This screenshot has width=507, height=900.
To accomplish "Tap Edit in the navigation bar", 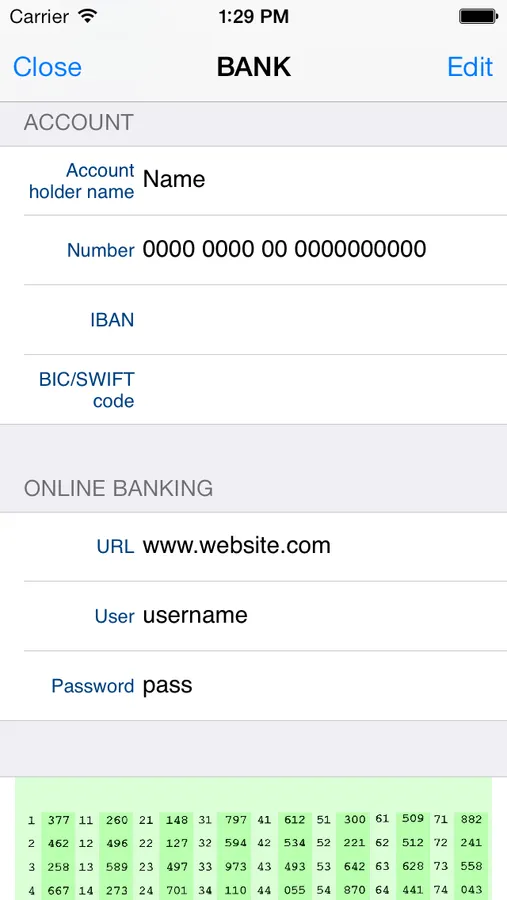I will coord(470,67).
